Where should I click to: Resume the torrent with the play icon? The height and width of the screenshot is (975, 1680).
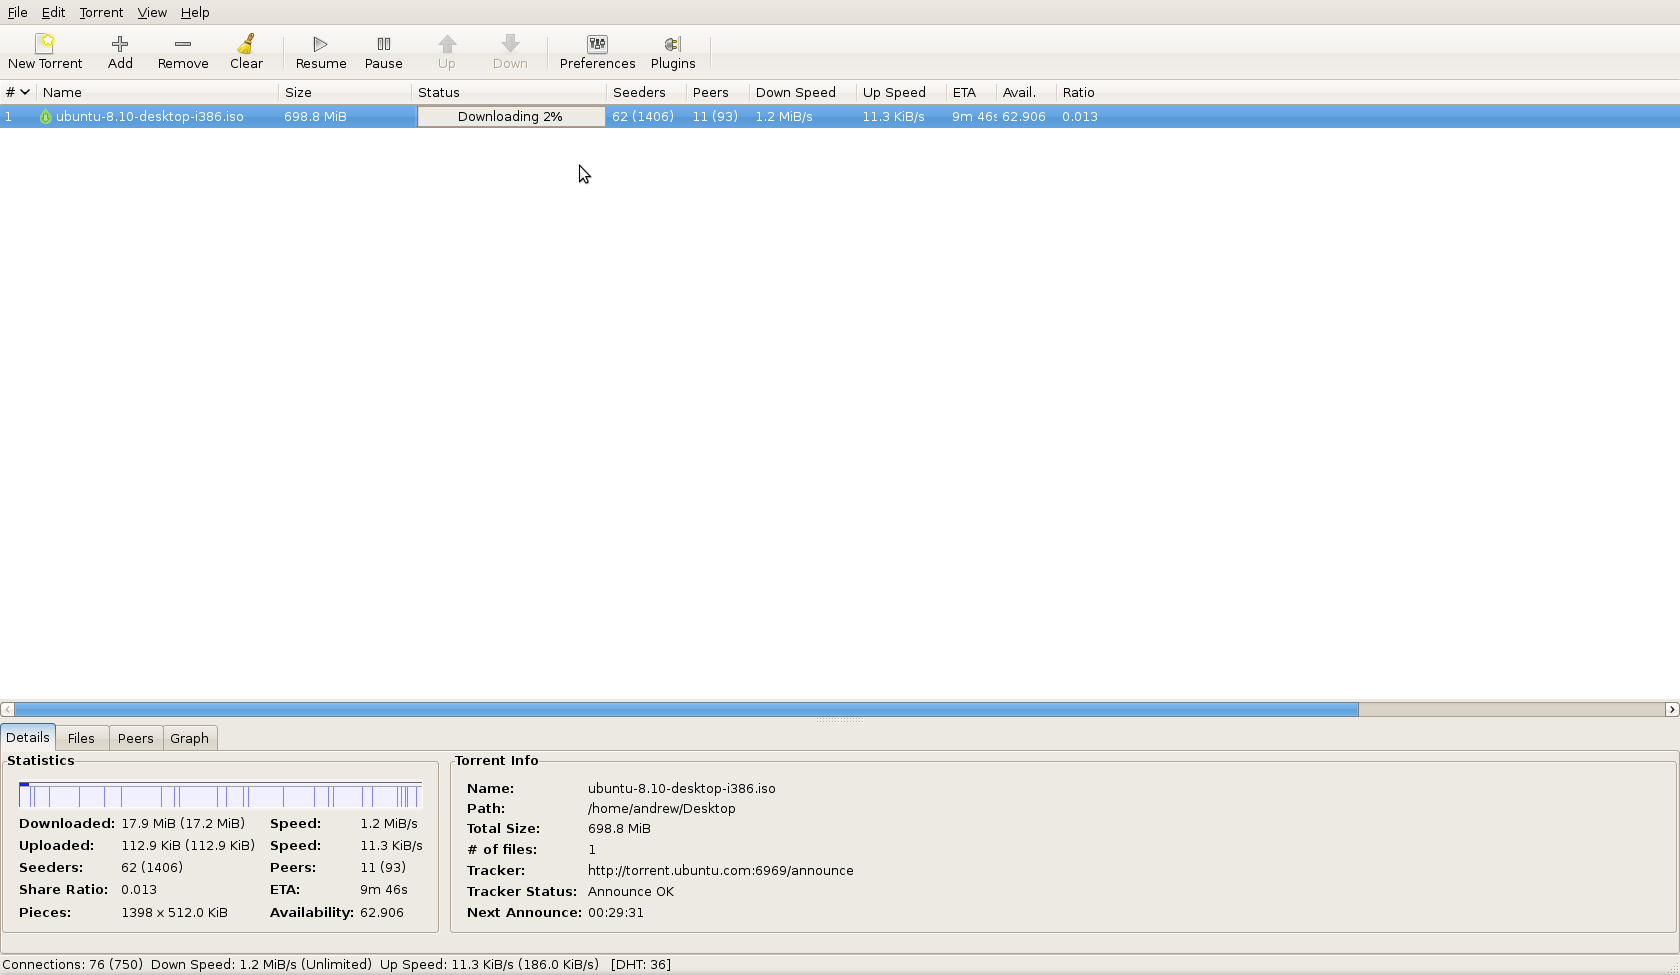point(320,44)
